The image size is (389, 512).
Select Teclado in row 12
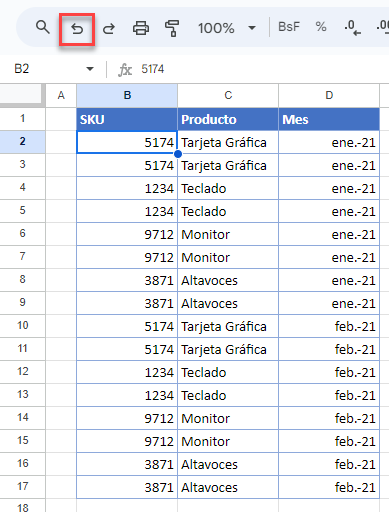click(x=228, y=372)
